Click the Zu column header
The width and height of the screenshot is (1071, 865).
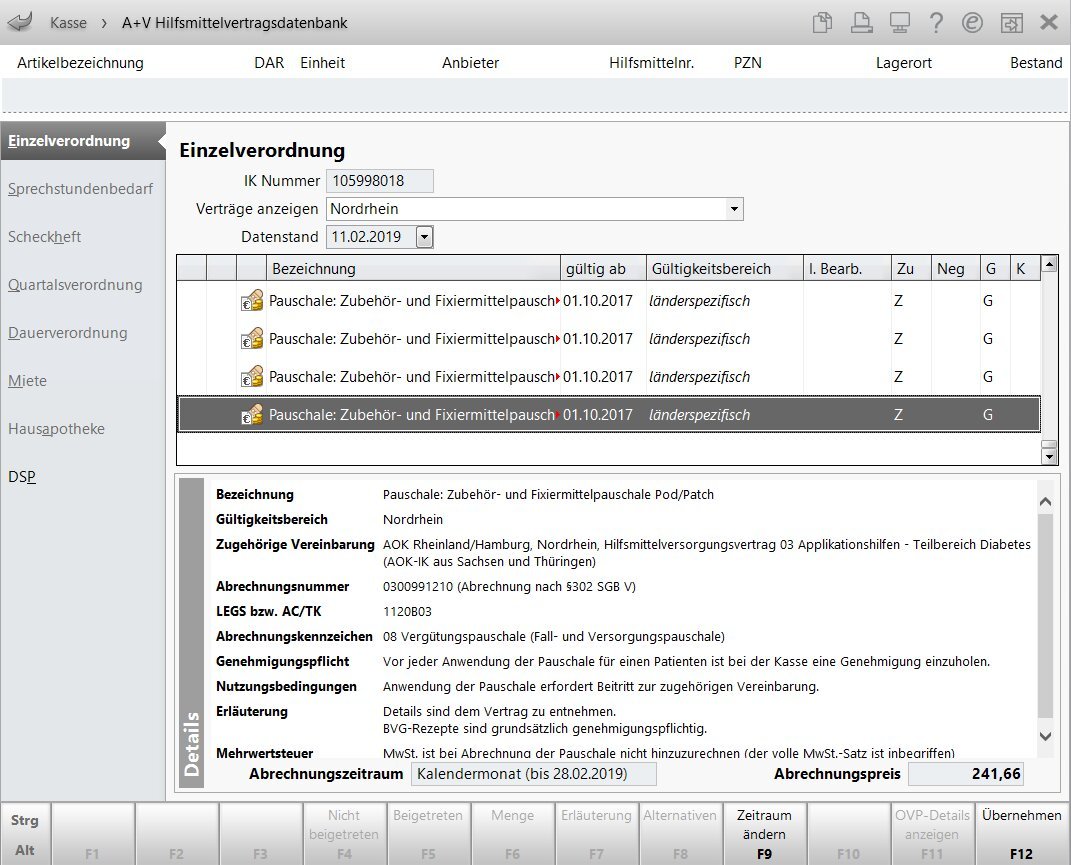tap(911, 269)
